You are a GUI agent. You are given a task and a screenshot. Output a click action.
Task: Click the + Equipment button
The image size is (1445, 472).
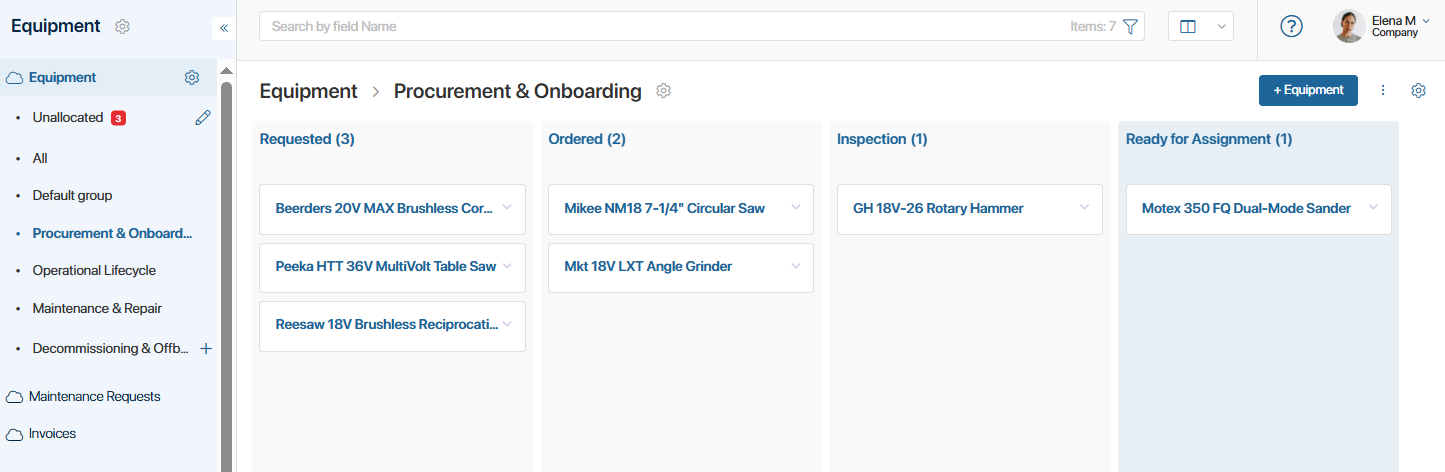tap(1308, 90)
